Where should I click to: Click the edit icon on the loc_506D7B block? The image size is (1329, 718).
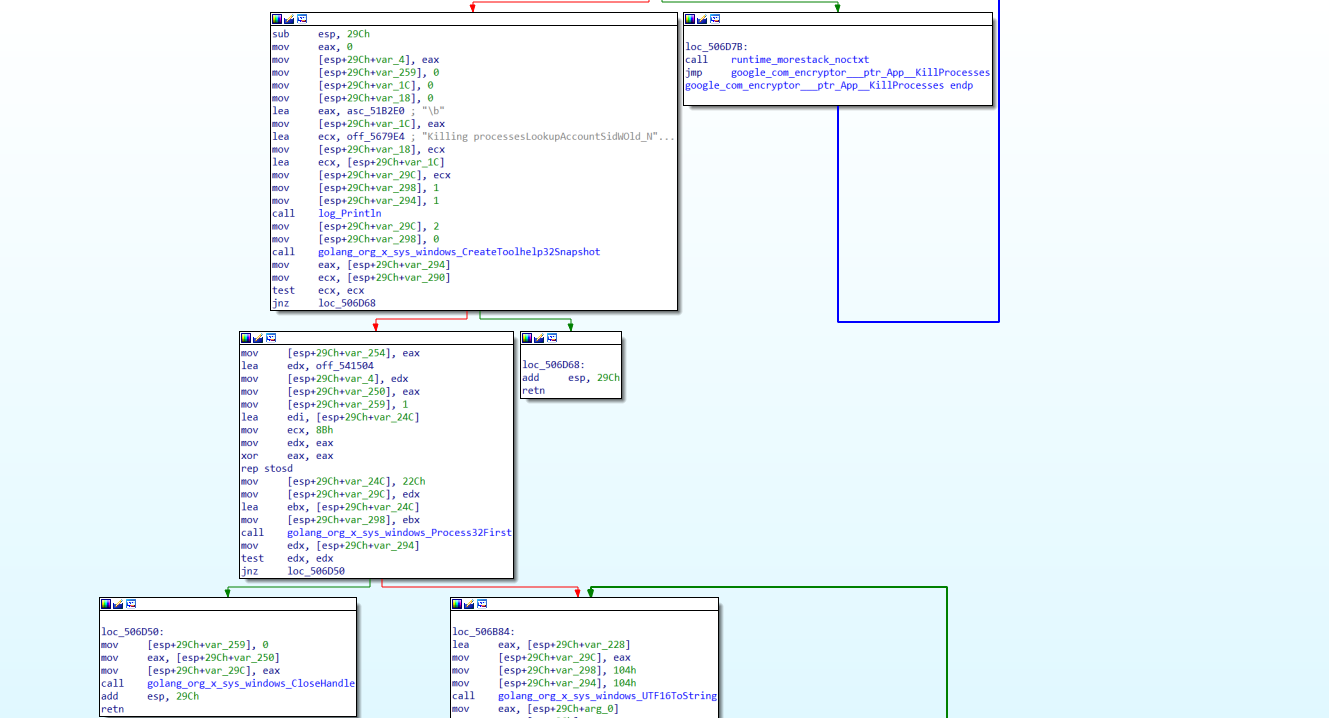click(x=702, y=19)
